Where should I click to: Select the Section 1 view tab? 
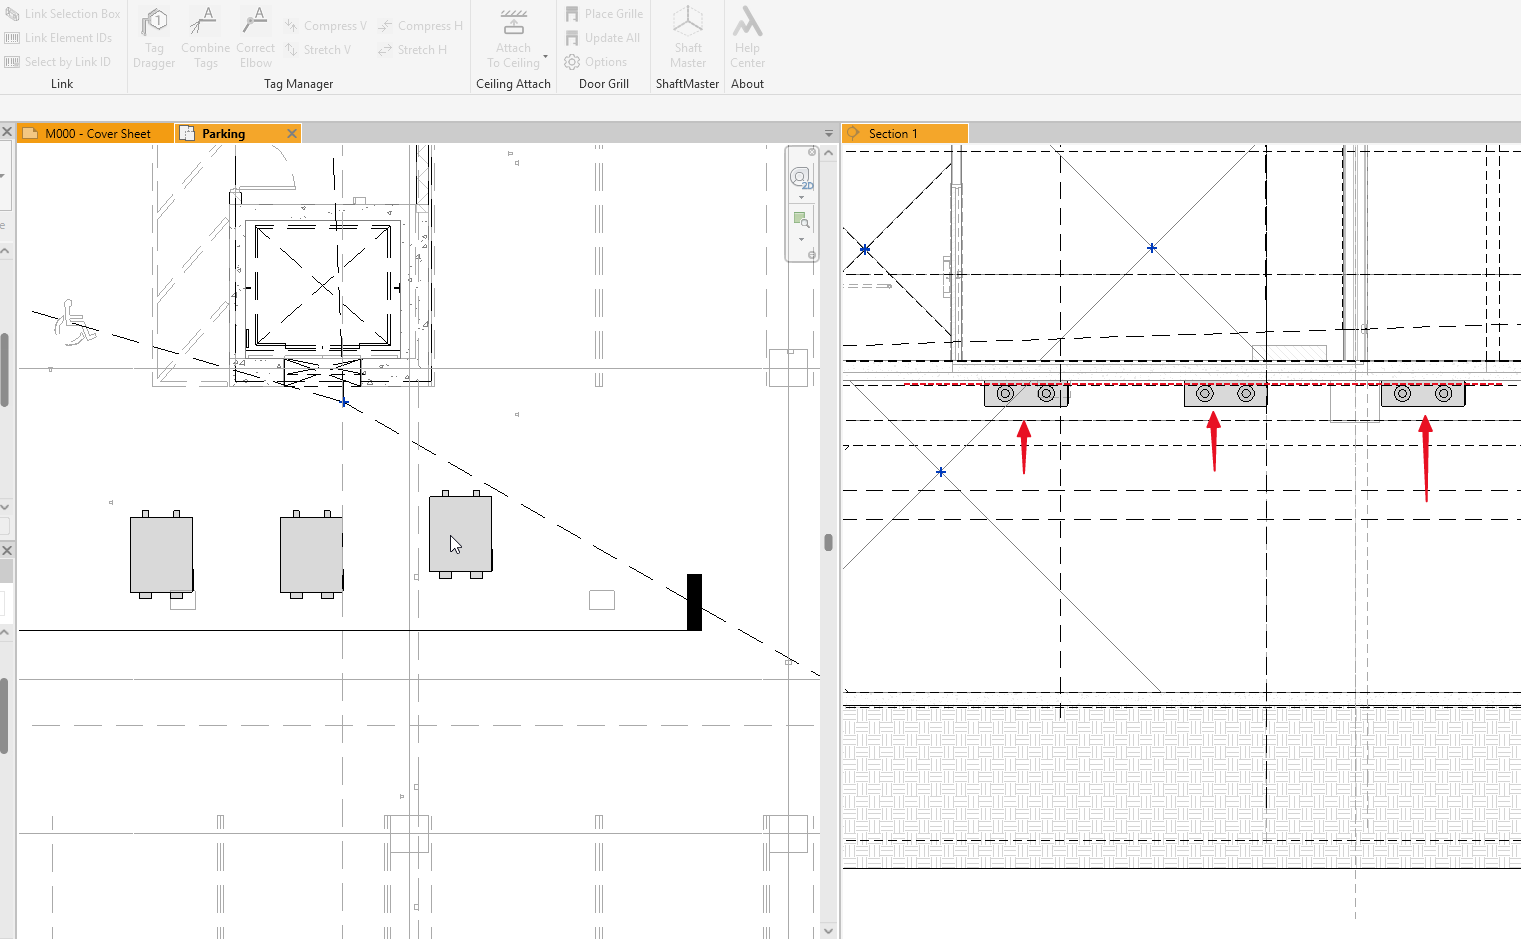click(x=904, y=133)
